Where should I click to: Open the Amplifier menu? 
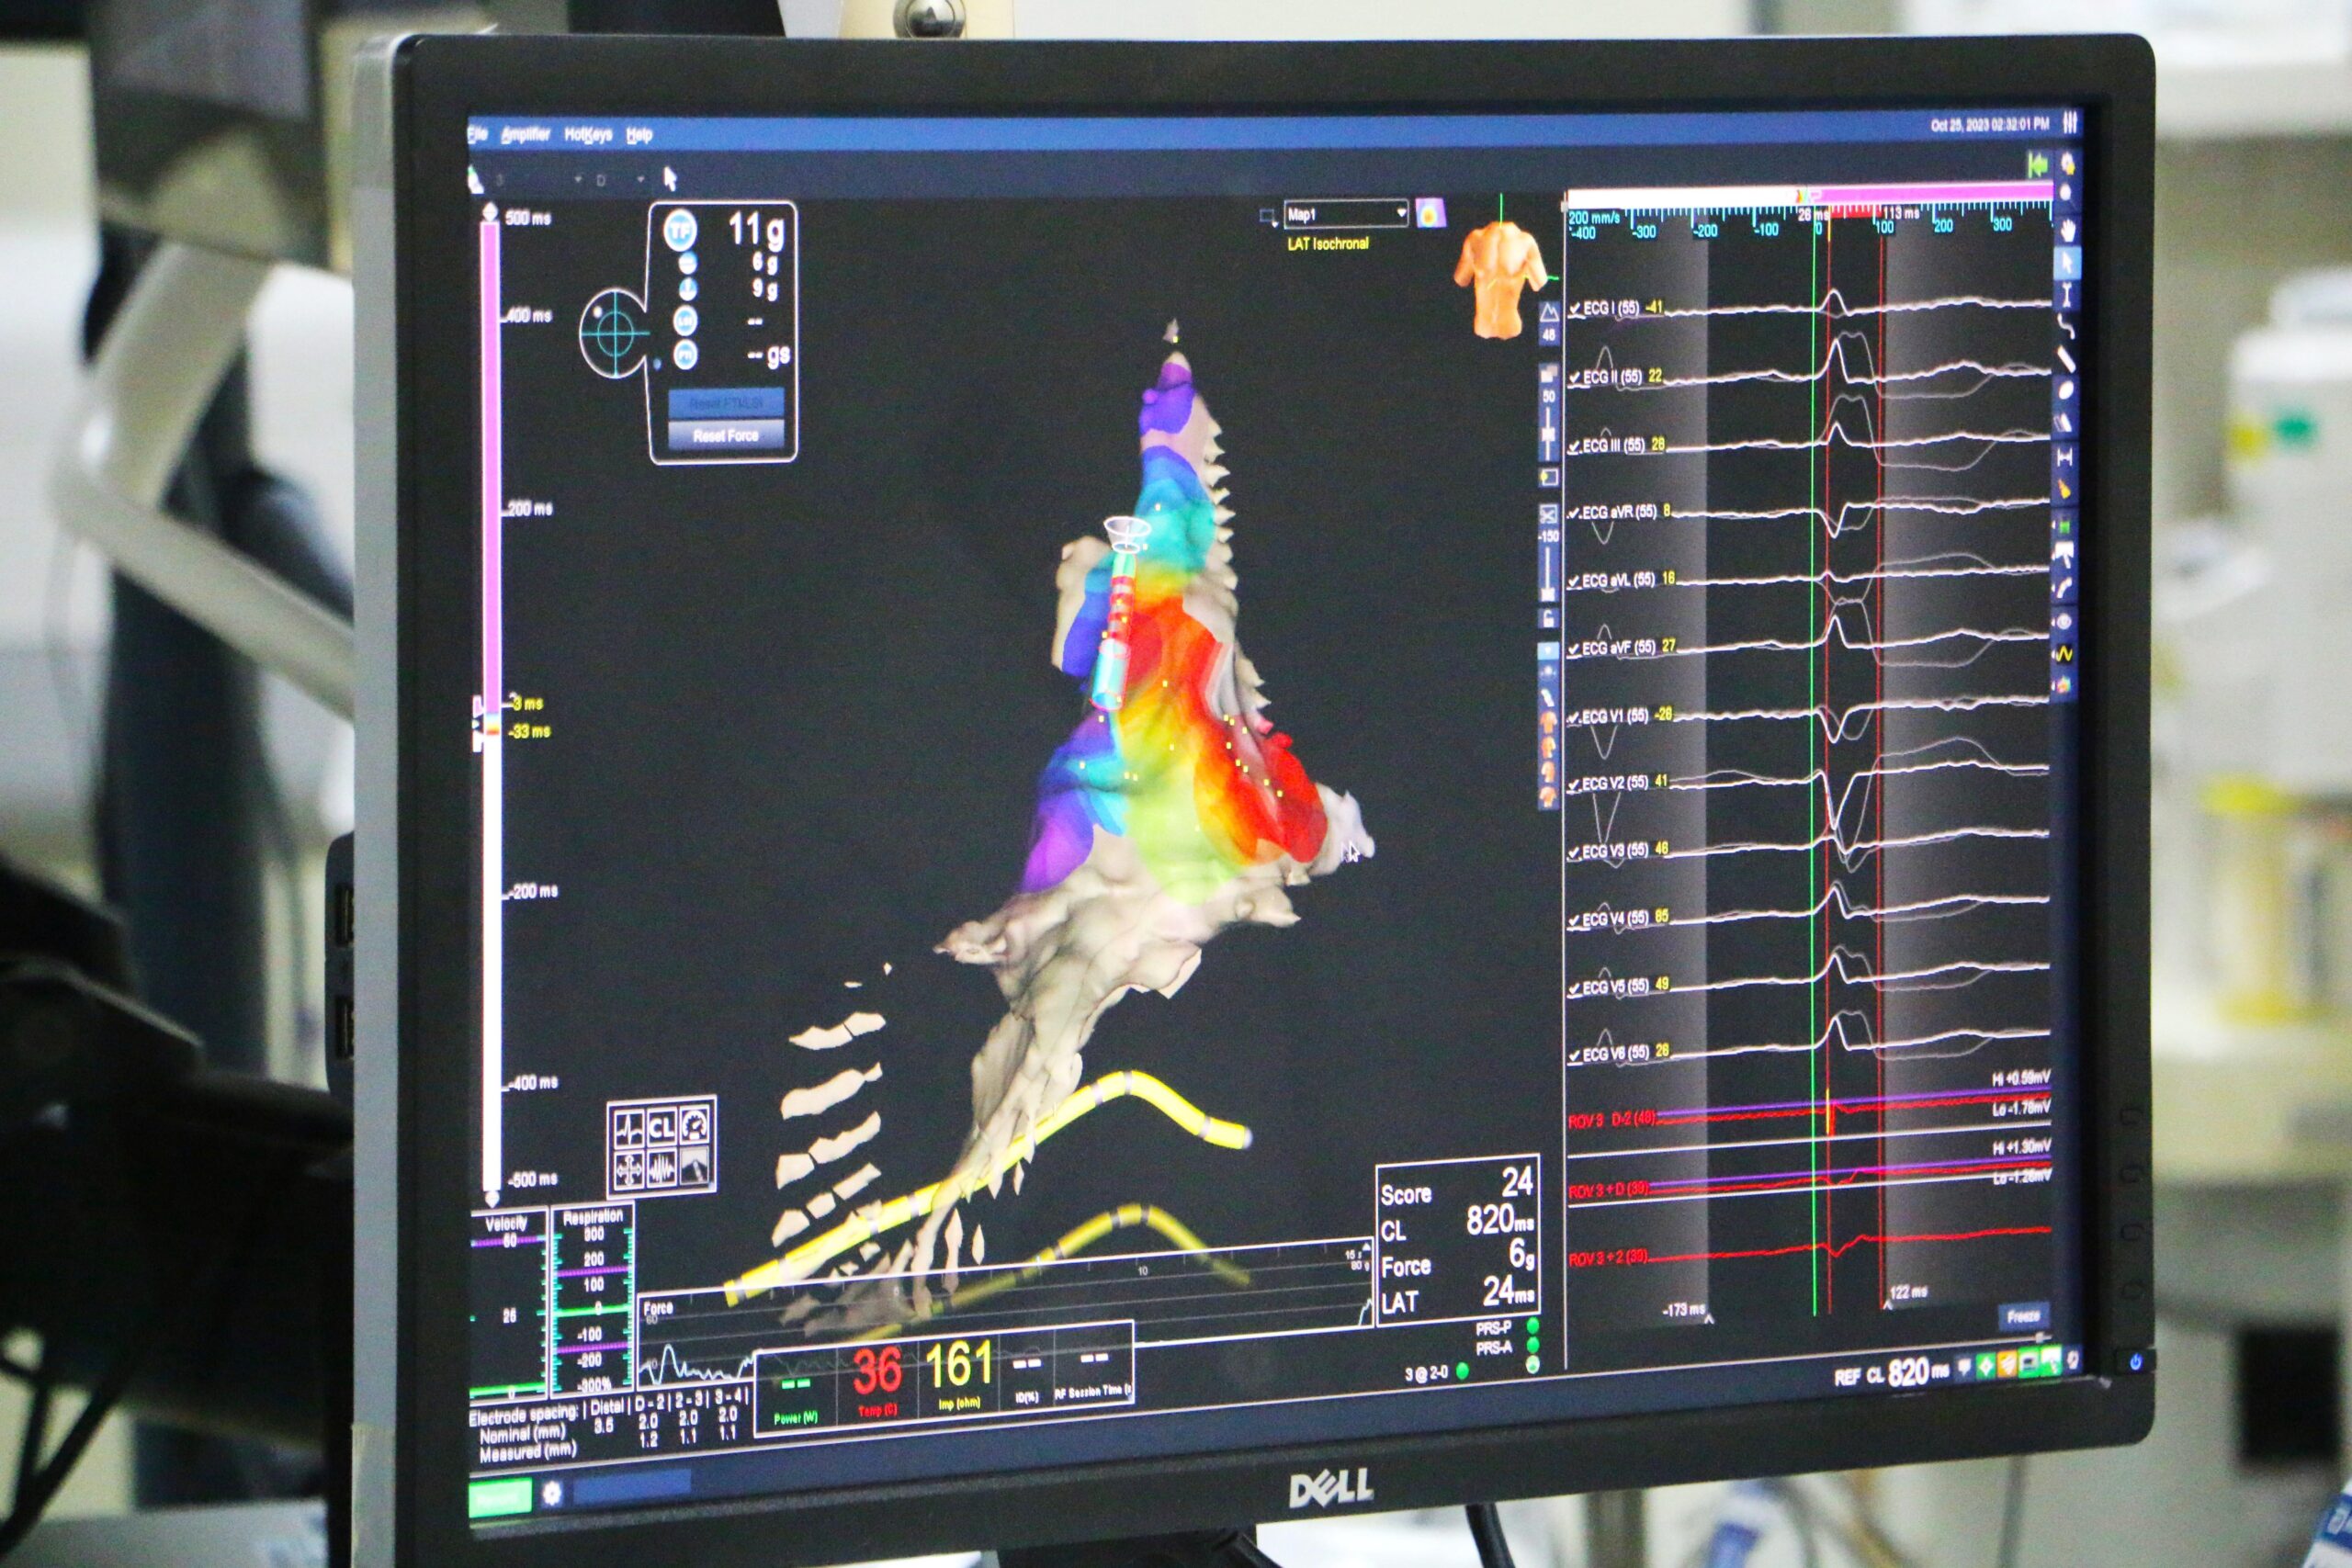click(x=526, y=134)
